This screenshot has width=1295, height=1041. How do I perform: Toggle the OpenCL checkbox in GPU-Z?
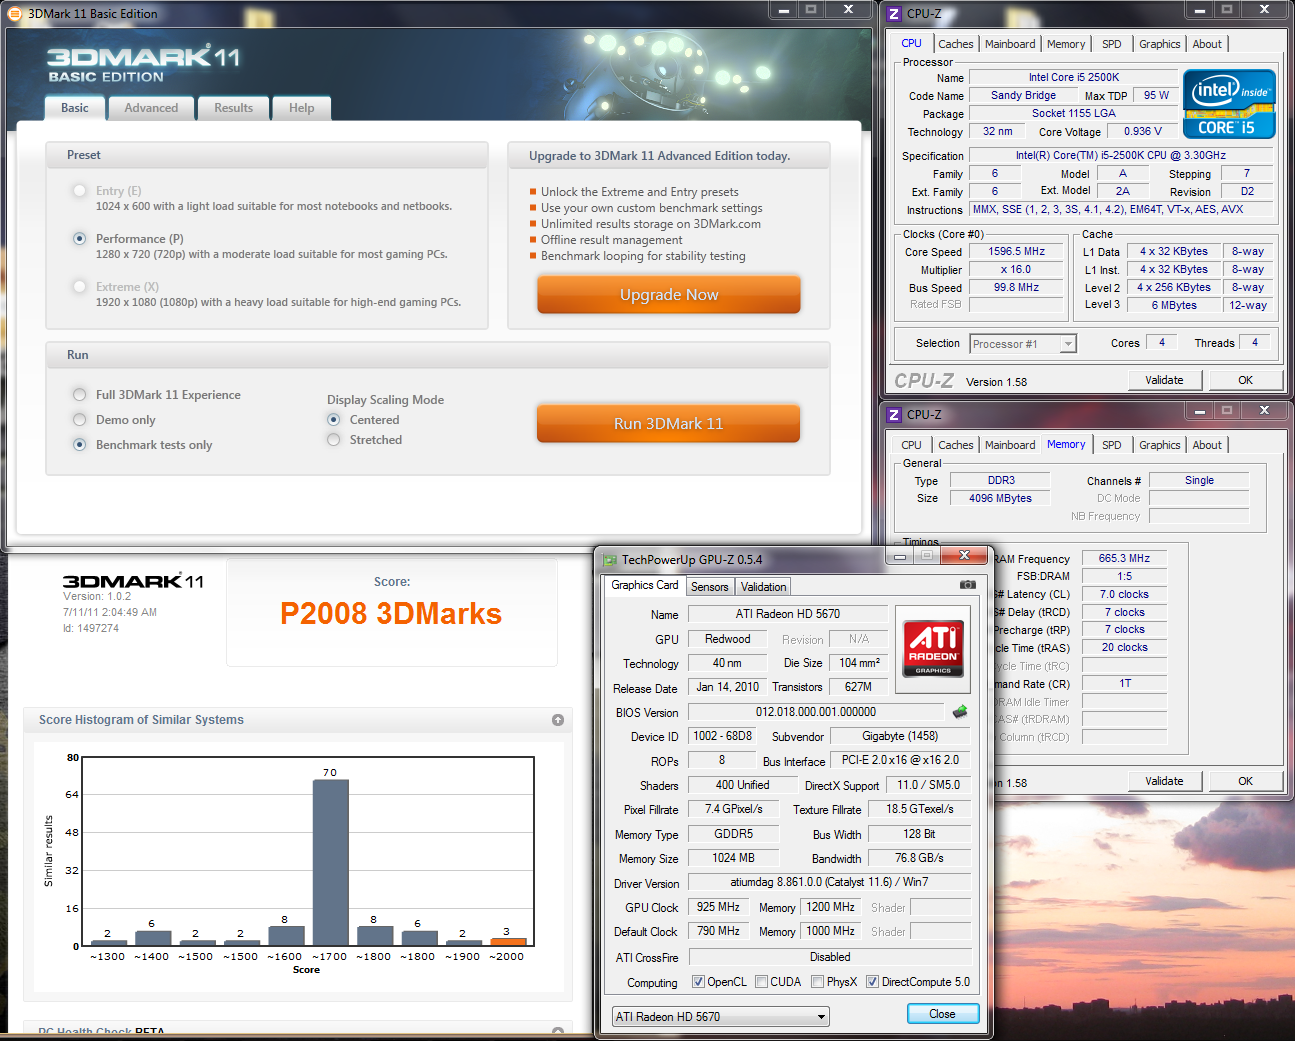tap(698, 982)
